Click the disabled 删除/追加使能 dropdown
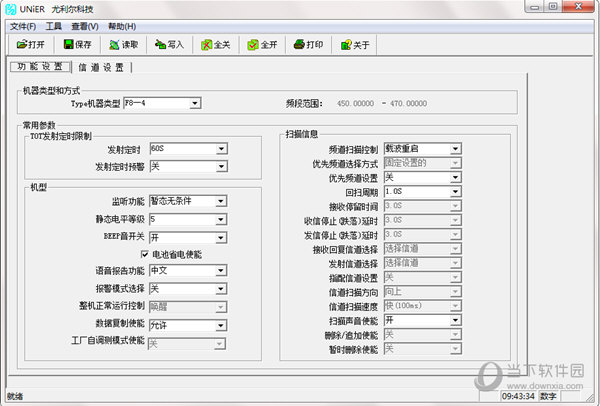 click(422, 334)
